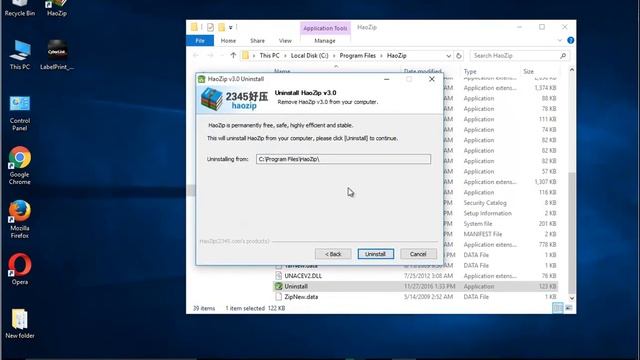The height and width of the screenshot is (360, 640).
Task: Refresh the HaoZip folder view
Action: pos(459,56)
